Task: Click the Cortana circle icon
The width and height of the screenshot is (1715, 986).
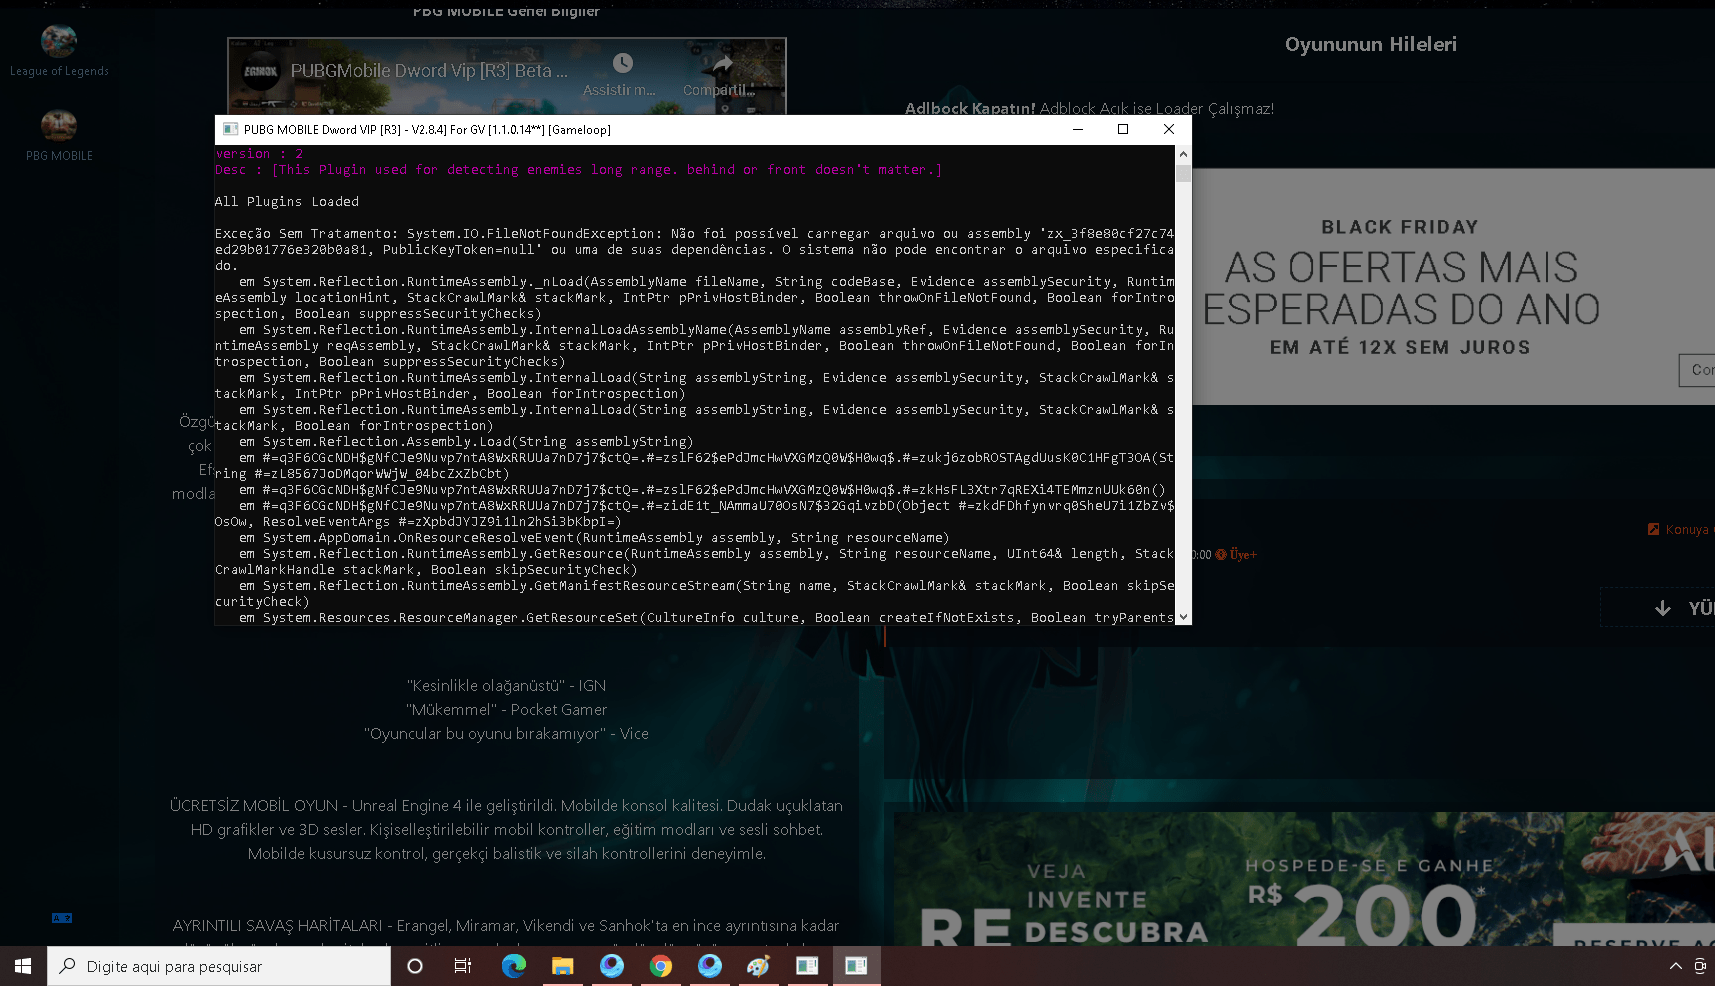Action: click(415, 966)
